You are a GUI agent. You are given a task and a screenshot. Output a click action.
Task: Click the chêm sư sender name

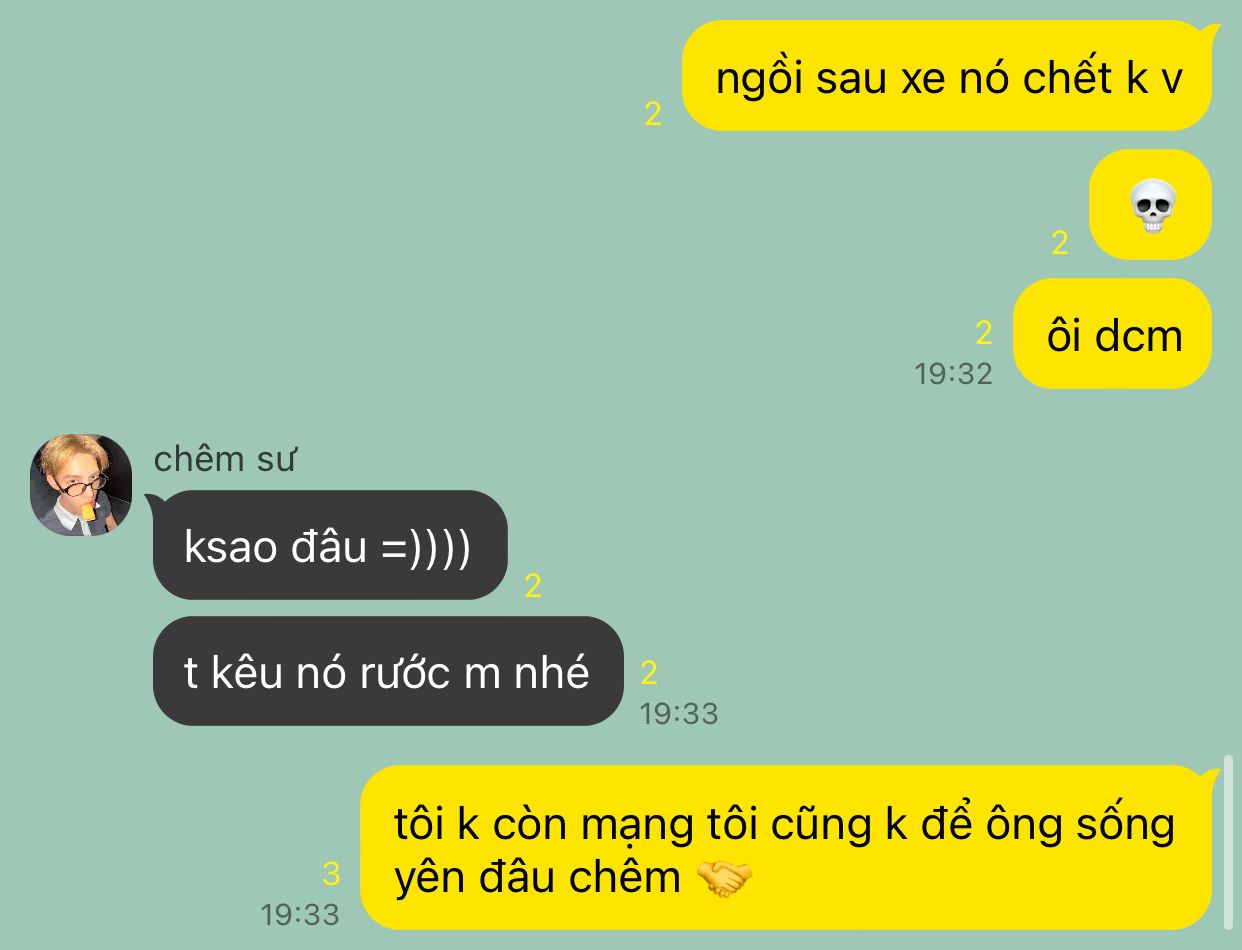coord(226,459)
